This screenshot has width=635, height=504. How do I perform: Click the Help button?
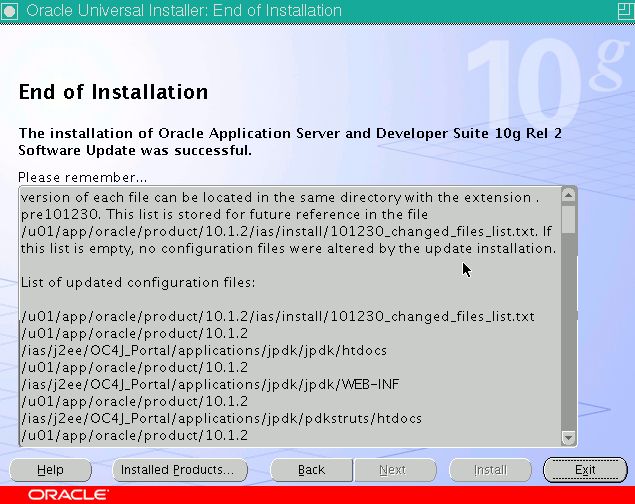pyautogui.click(x=51, y=470)
